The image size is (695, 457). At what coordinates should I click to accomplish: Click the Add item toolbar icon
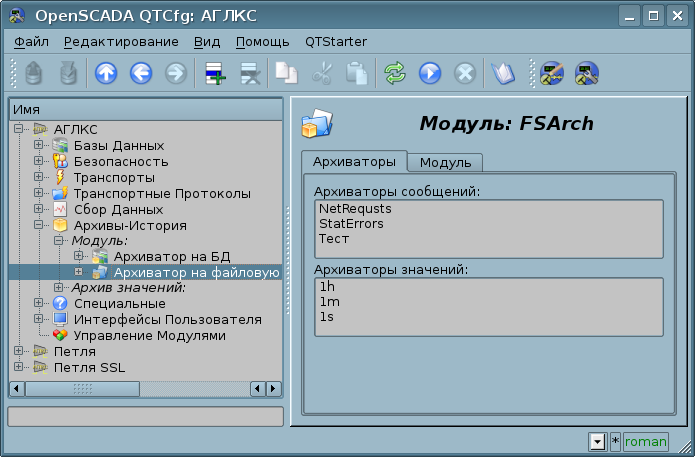pos(214,73)
